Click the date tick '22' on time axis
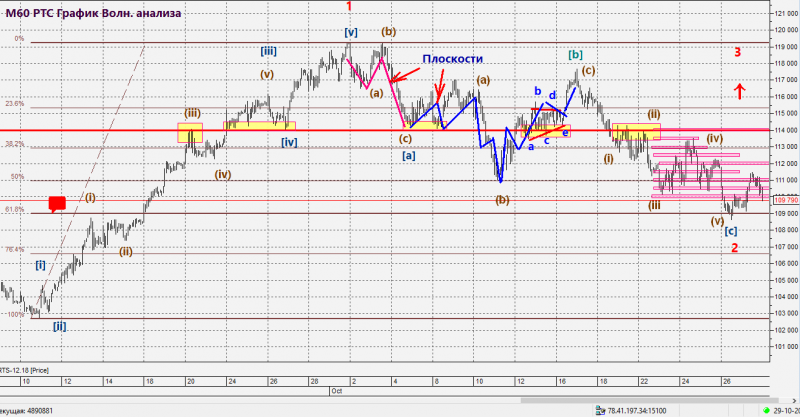 644,381
